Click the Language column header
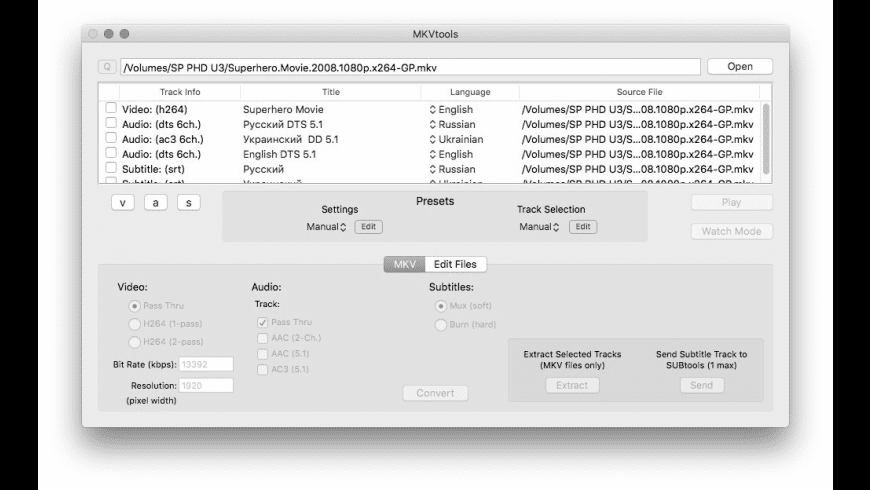 point(470,92)
